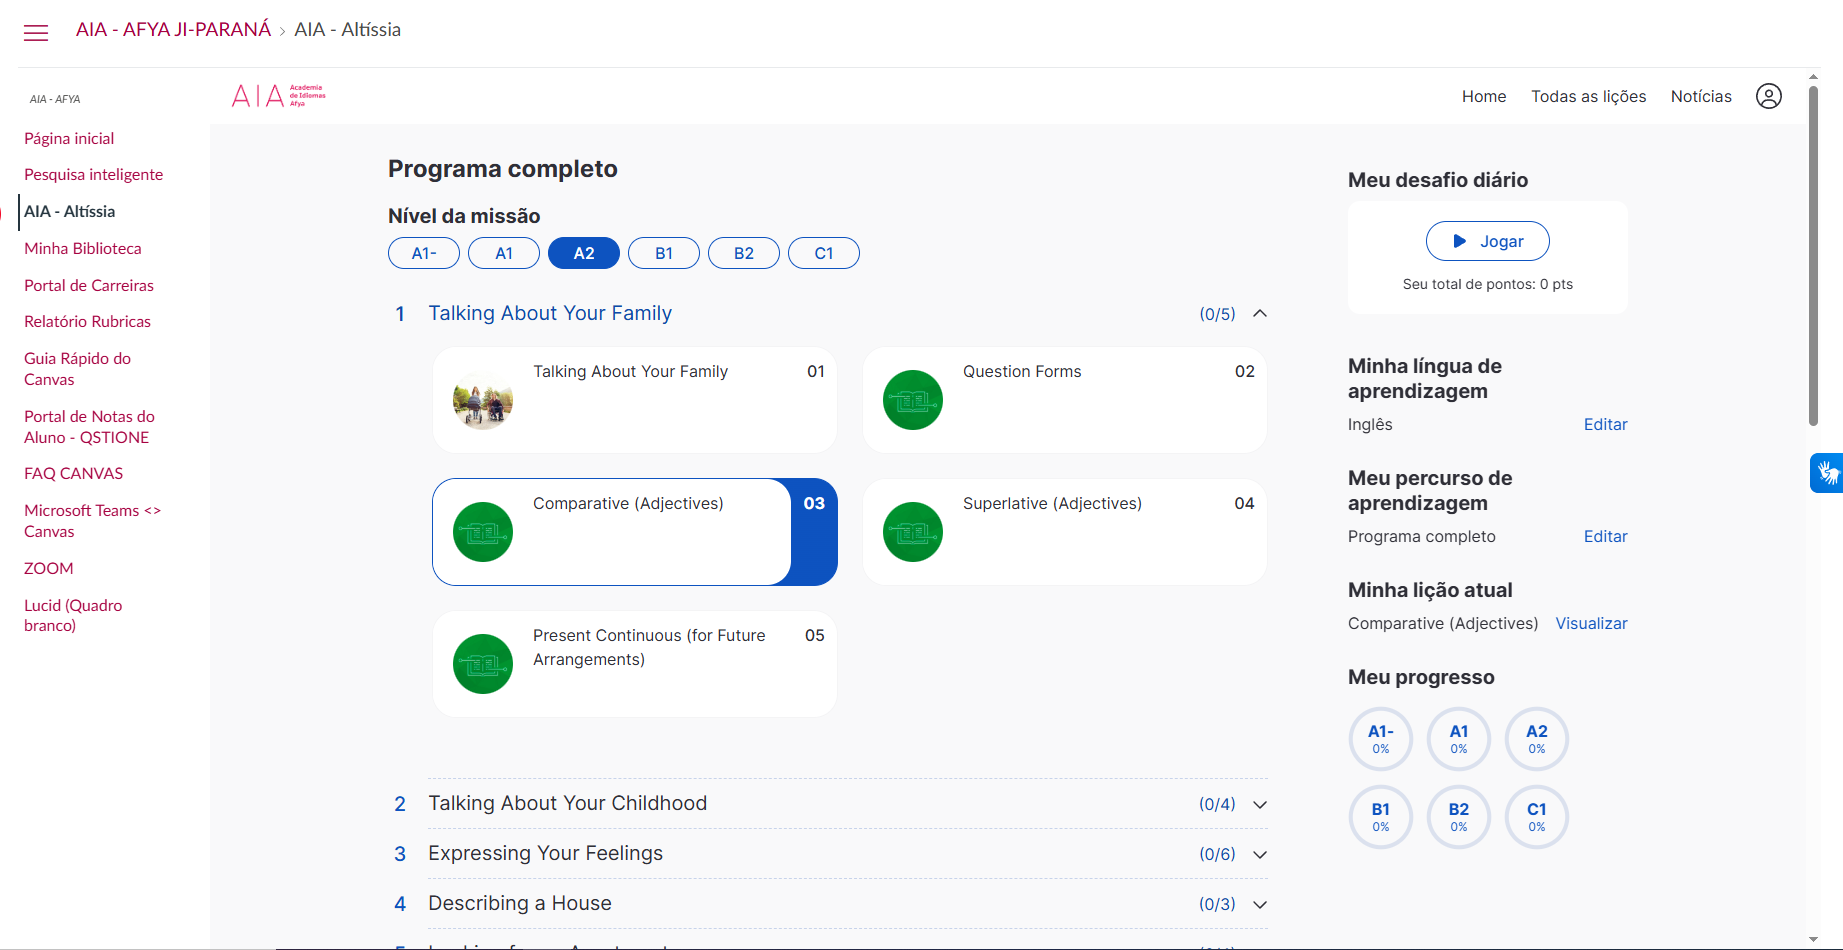1843x950 pixels.
Task: Collapse the Talking About Your Family unit
Action: pyautogui.click(x=1260, y=313)
